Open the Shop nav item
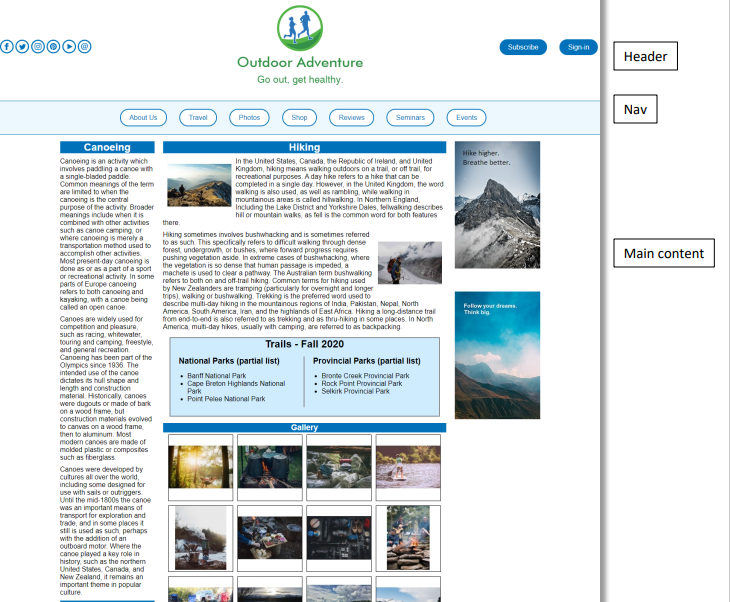 tap(299, 117)
